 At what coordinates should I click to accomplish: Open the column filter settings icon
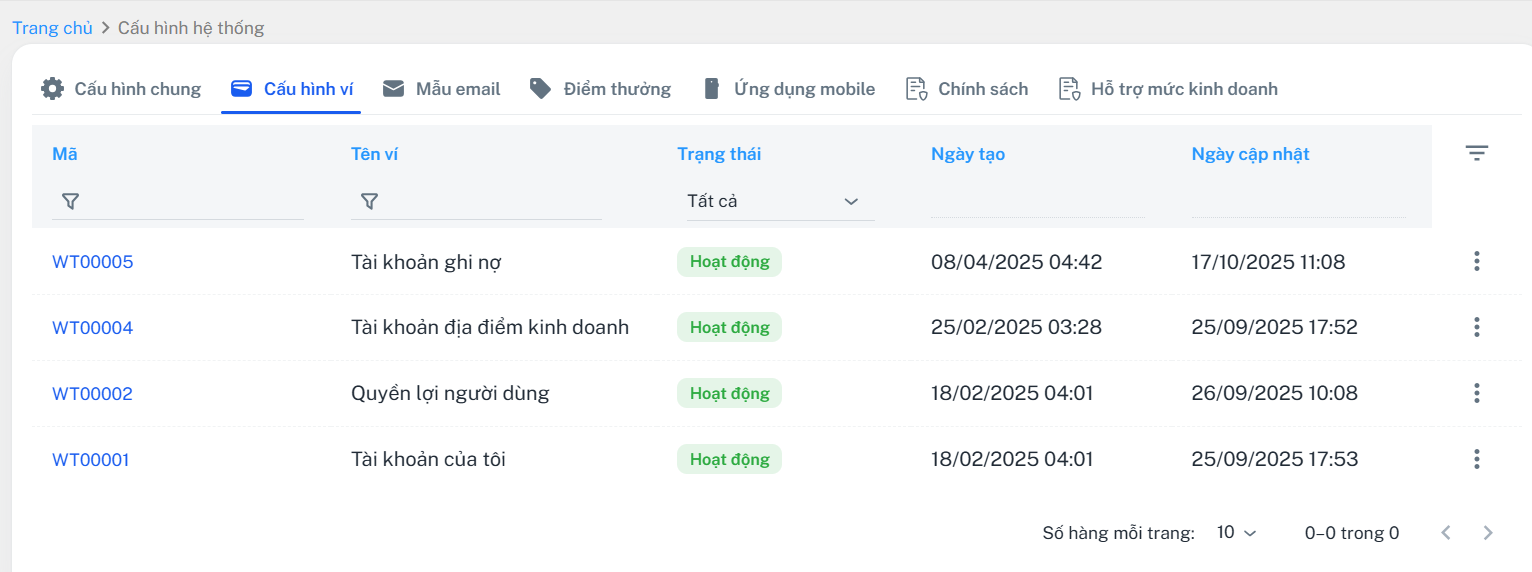click(x=1476, y=153)
